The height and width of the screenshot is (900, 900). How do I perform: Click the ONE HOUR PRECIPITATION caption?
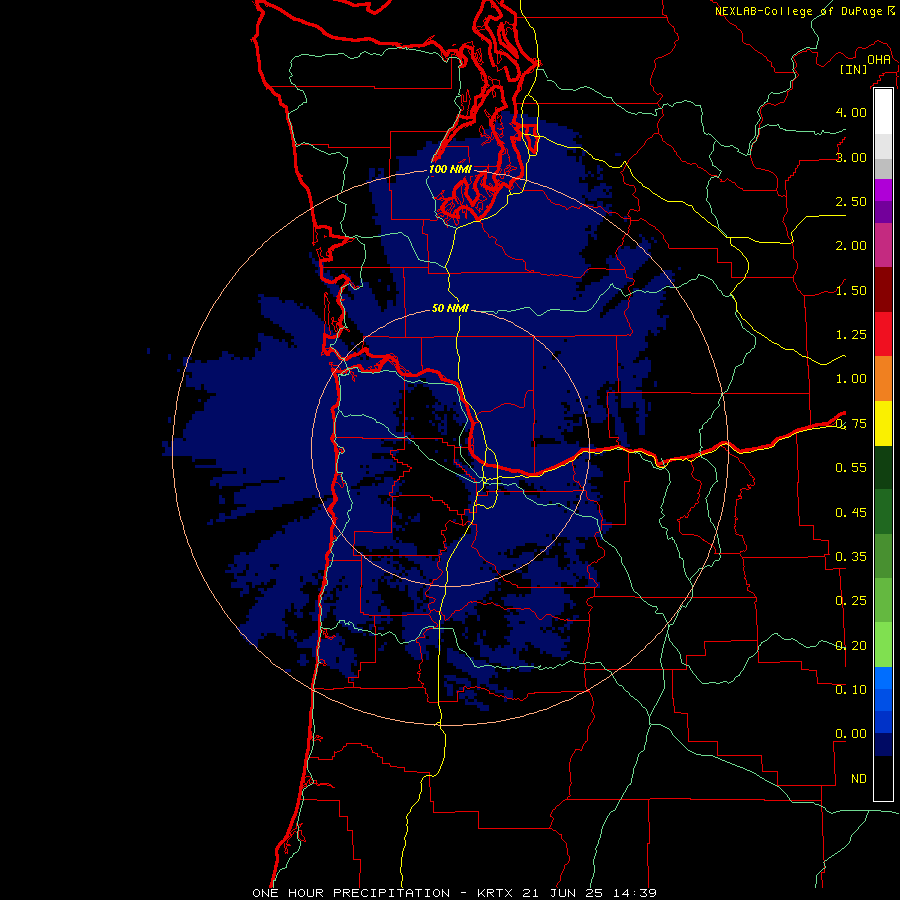click(351, 893)
